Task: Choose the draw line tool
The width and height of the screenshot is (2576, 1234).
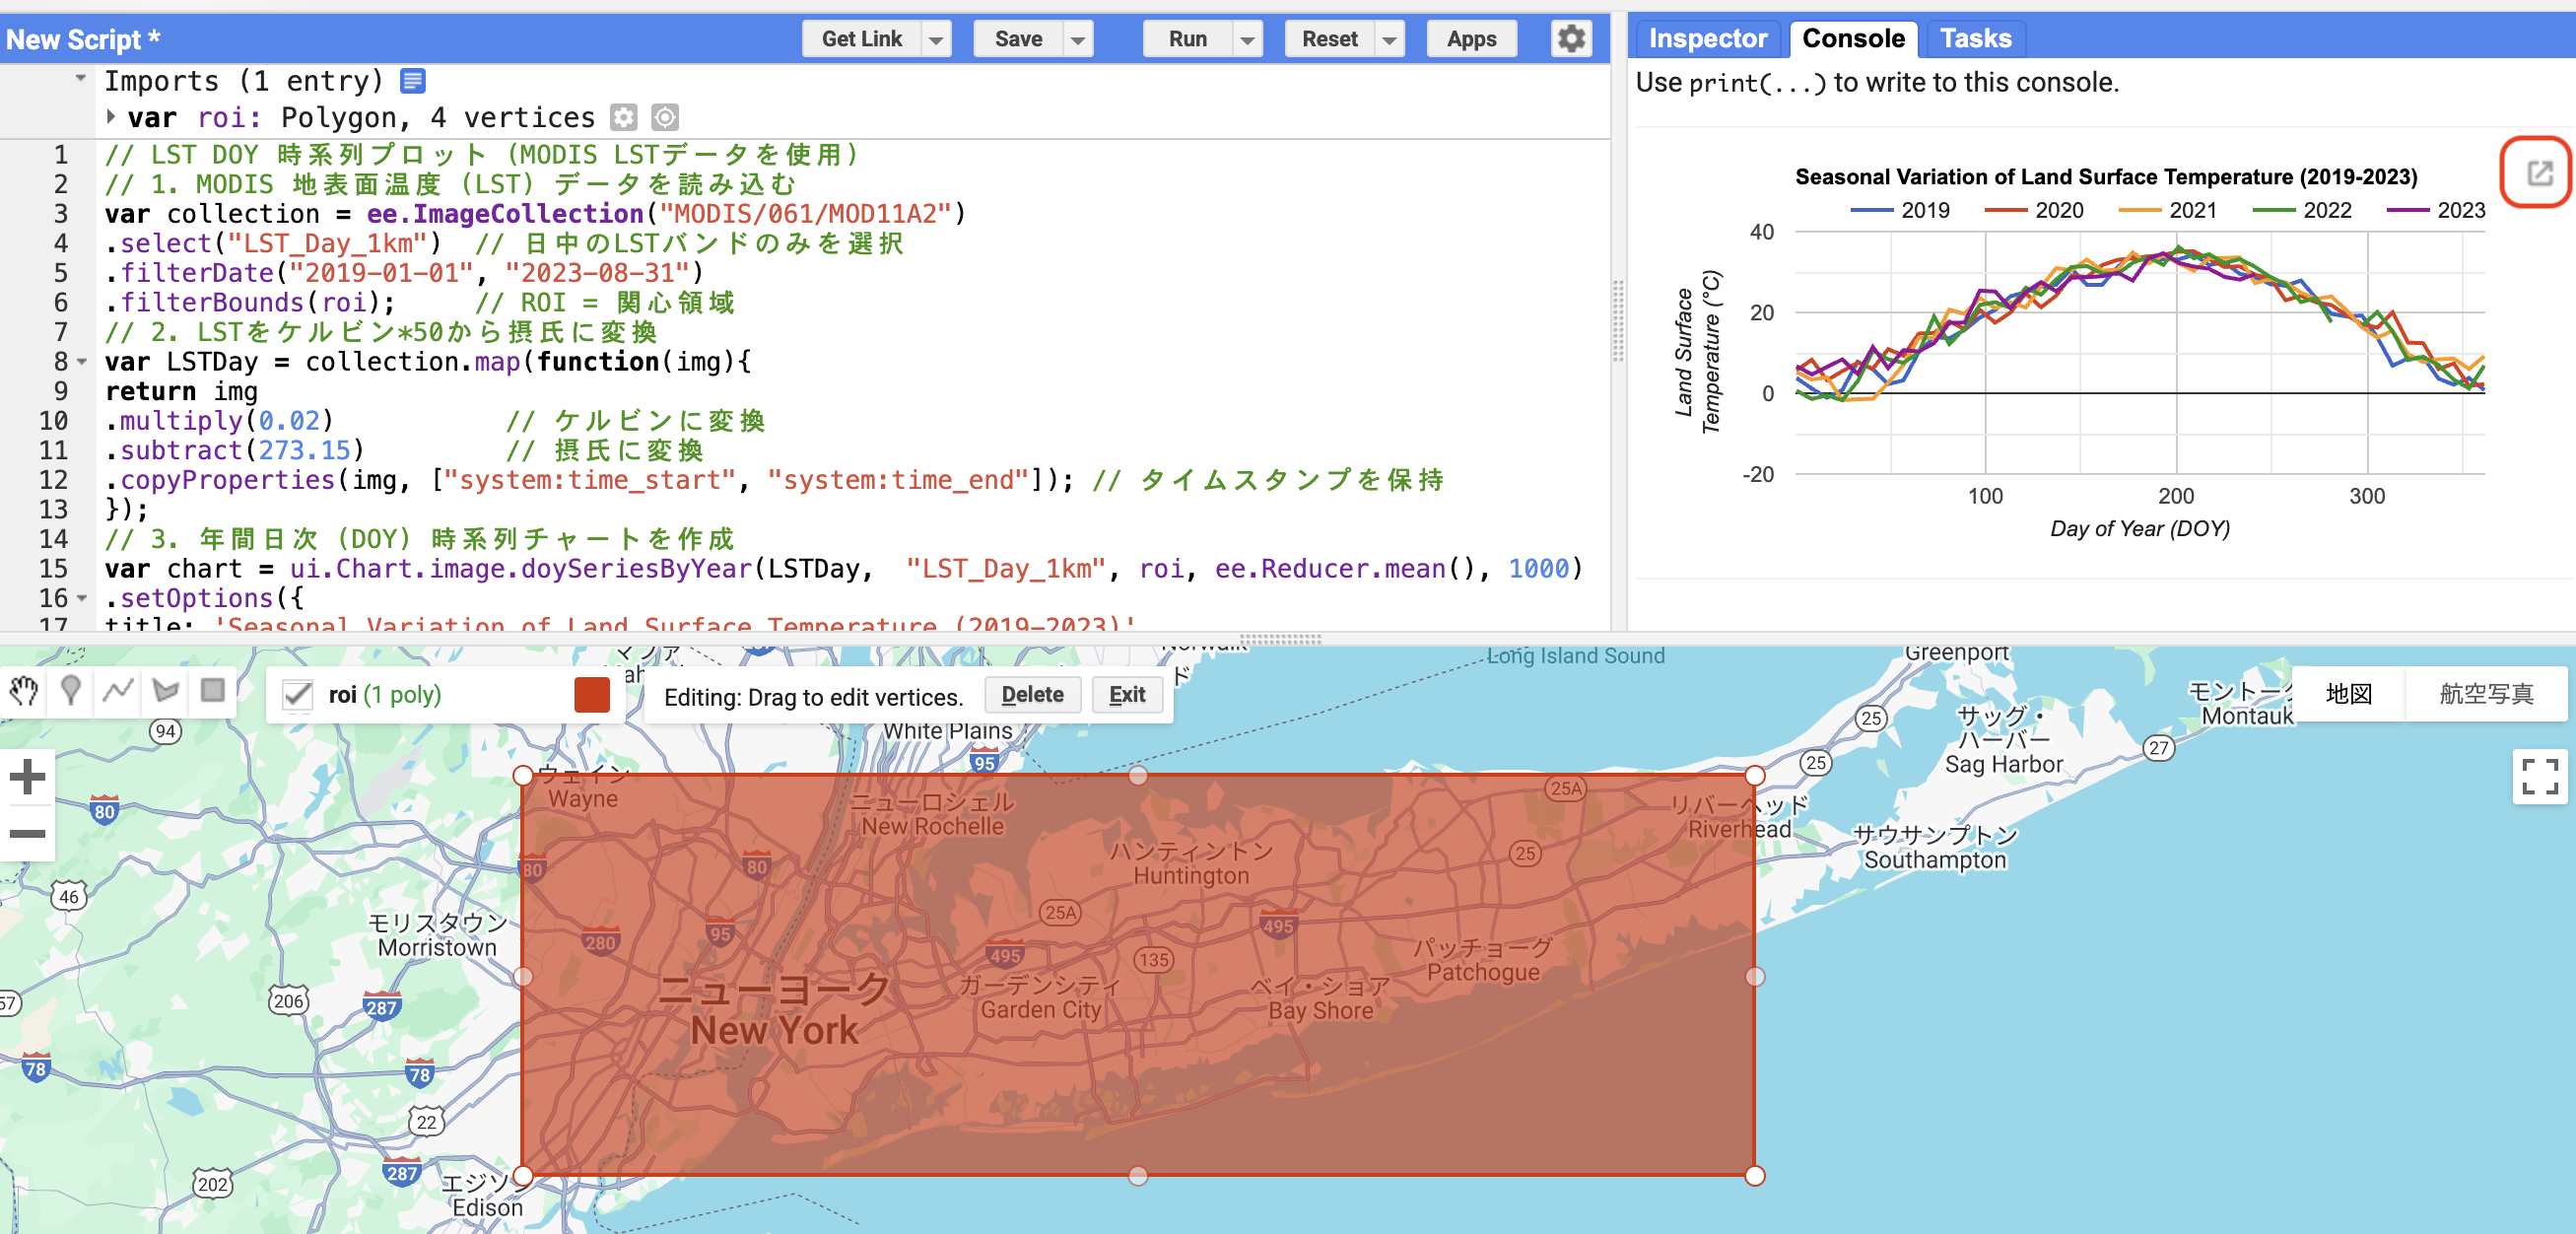Action: pos(118,691)
